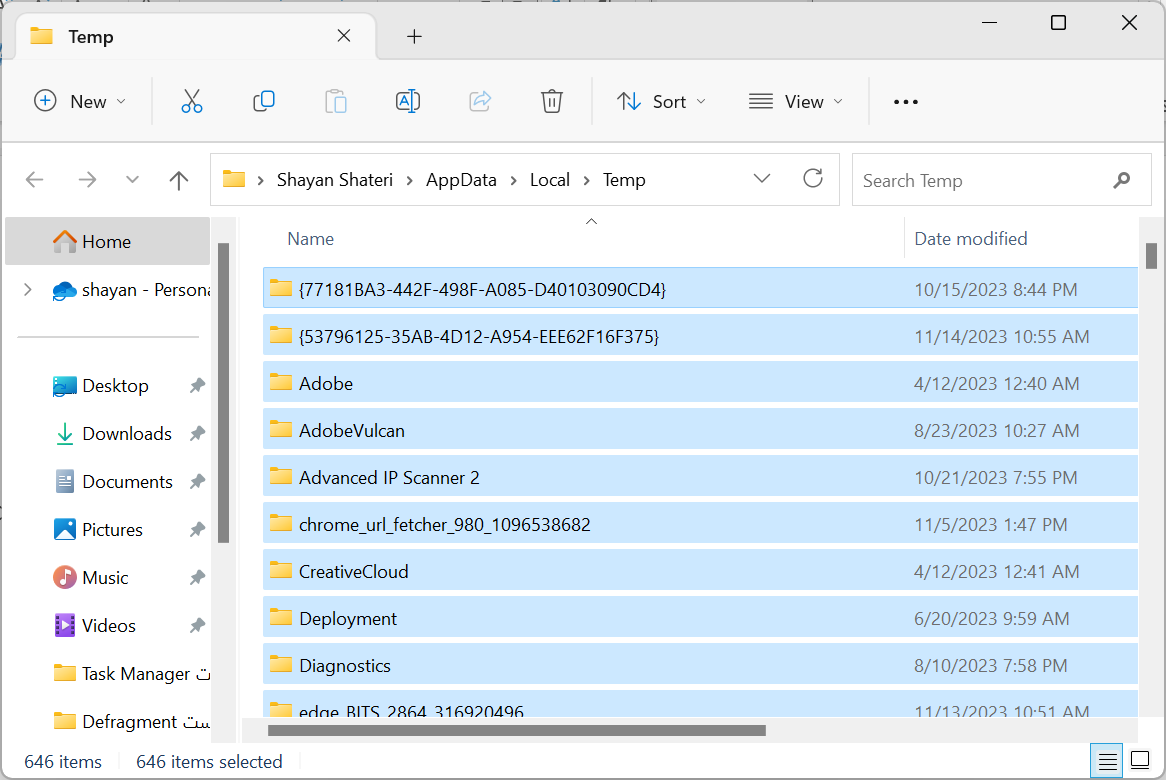Select chrome_url_fetcher_980_1096538682 folder
This screenshot has height=780, width=1166.
(x=700, y=524)
